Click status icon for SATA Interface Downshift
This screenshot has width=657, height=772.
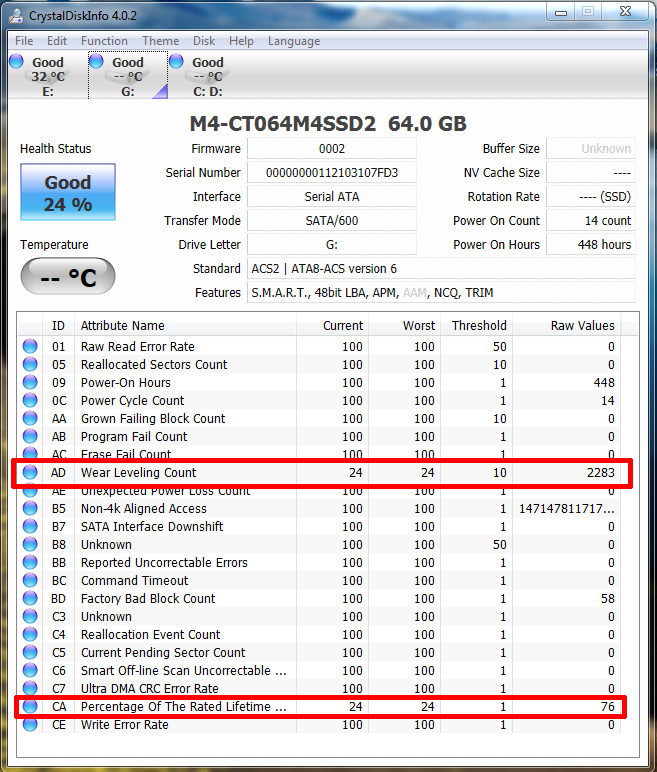click(x=30, y=526)
